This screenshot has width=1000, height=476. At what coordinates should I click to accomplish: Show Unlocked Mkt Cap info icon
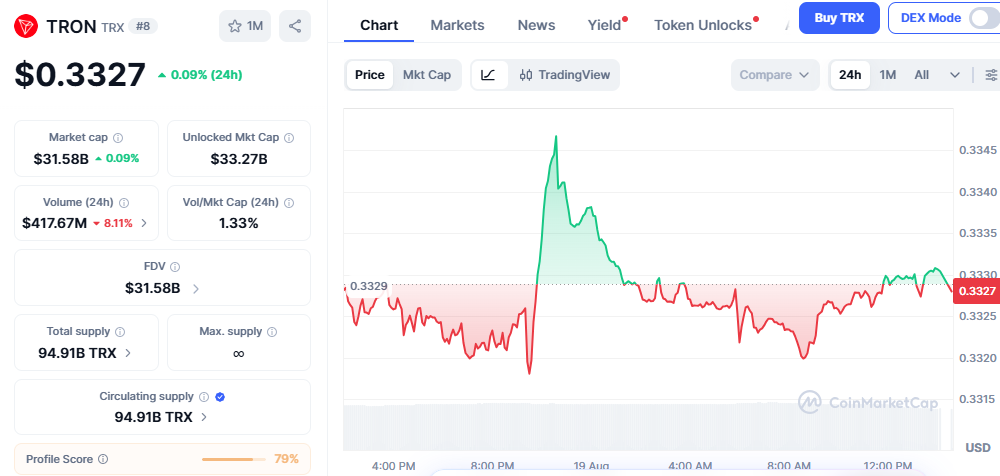[289, 137]
